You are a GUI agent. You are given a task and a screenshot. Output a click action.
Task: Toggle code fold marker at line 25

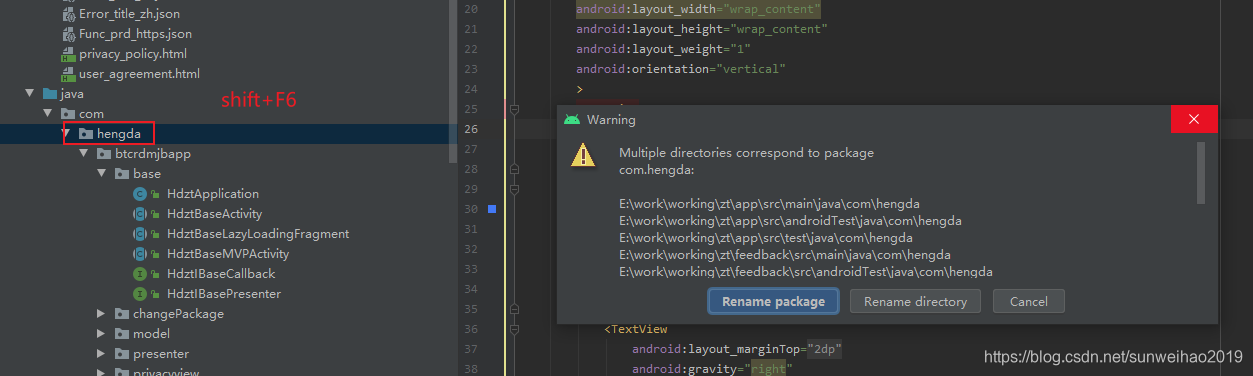pyautogui.click(x=514, y=109)
